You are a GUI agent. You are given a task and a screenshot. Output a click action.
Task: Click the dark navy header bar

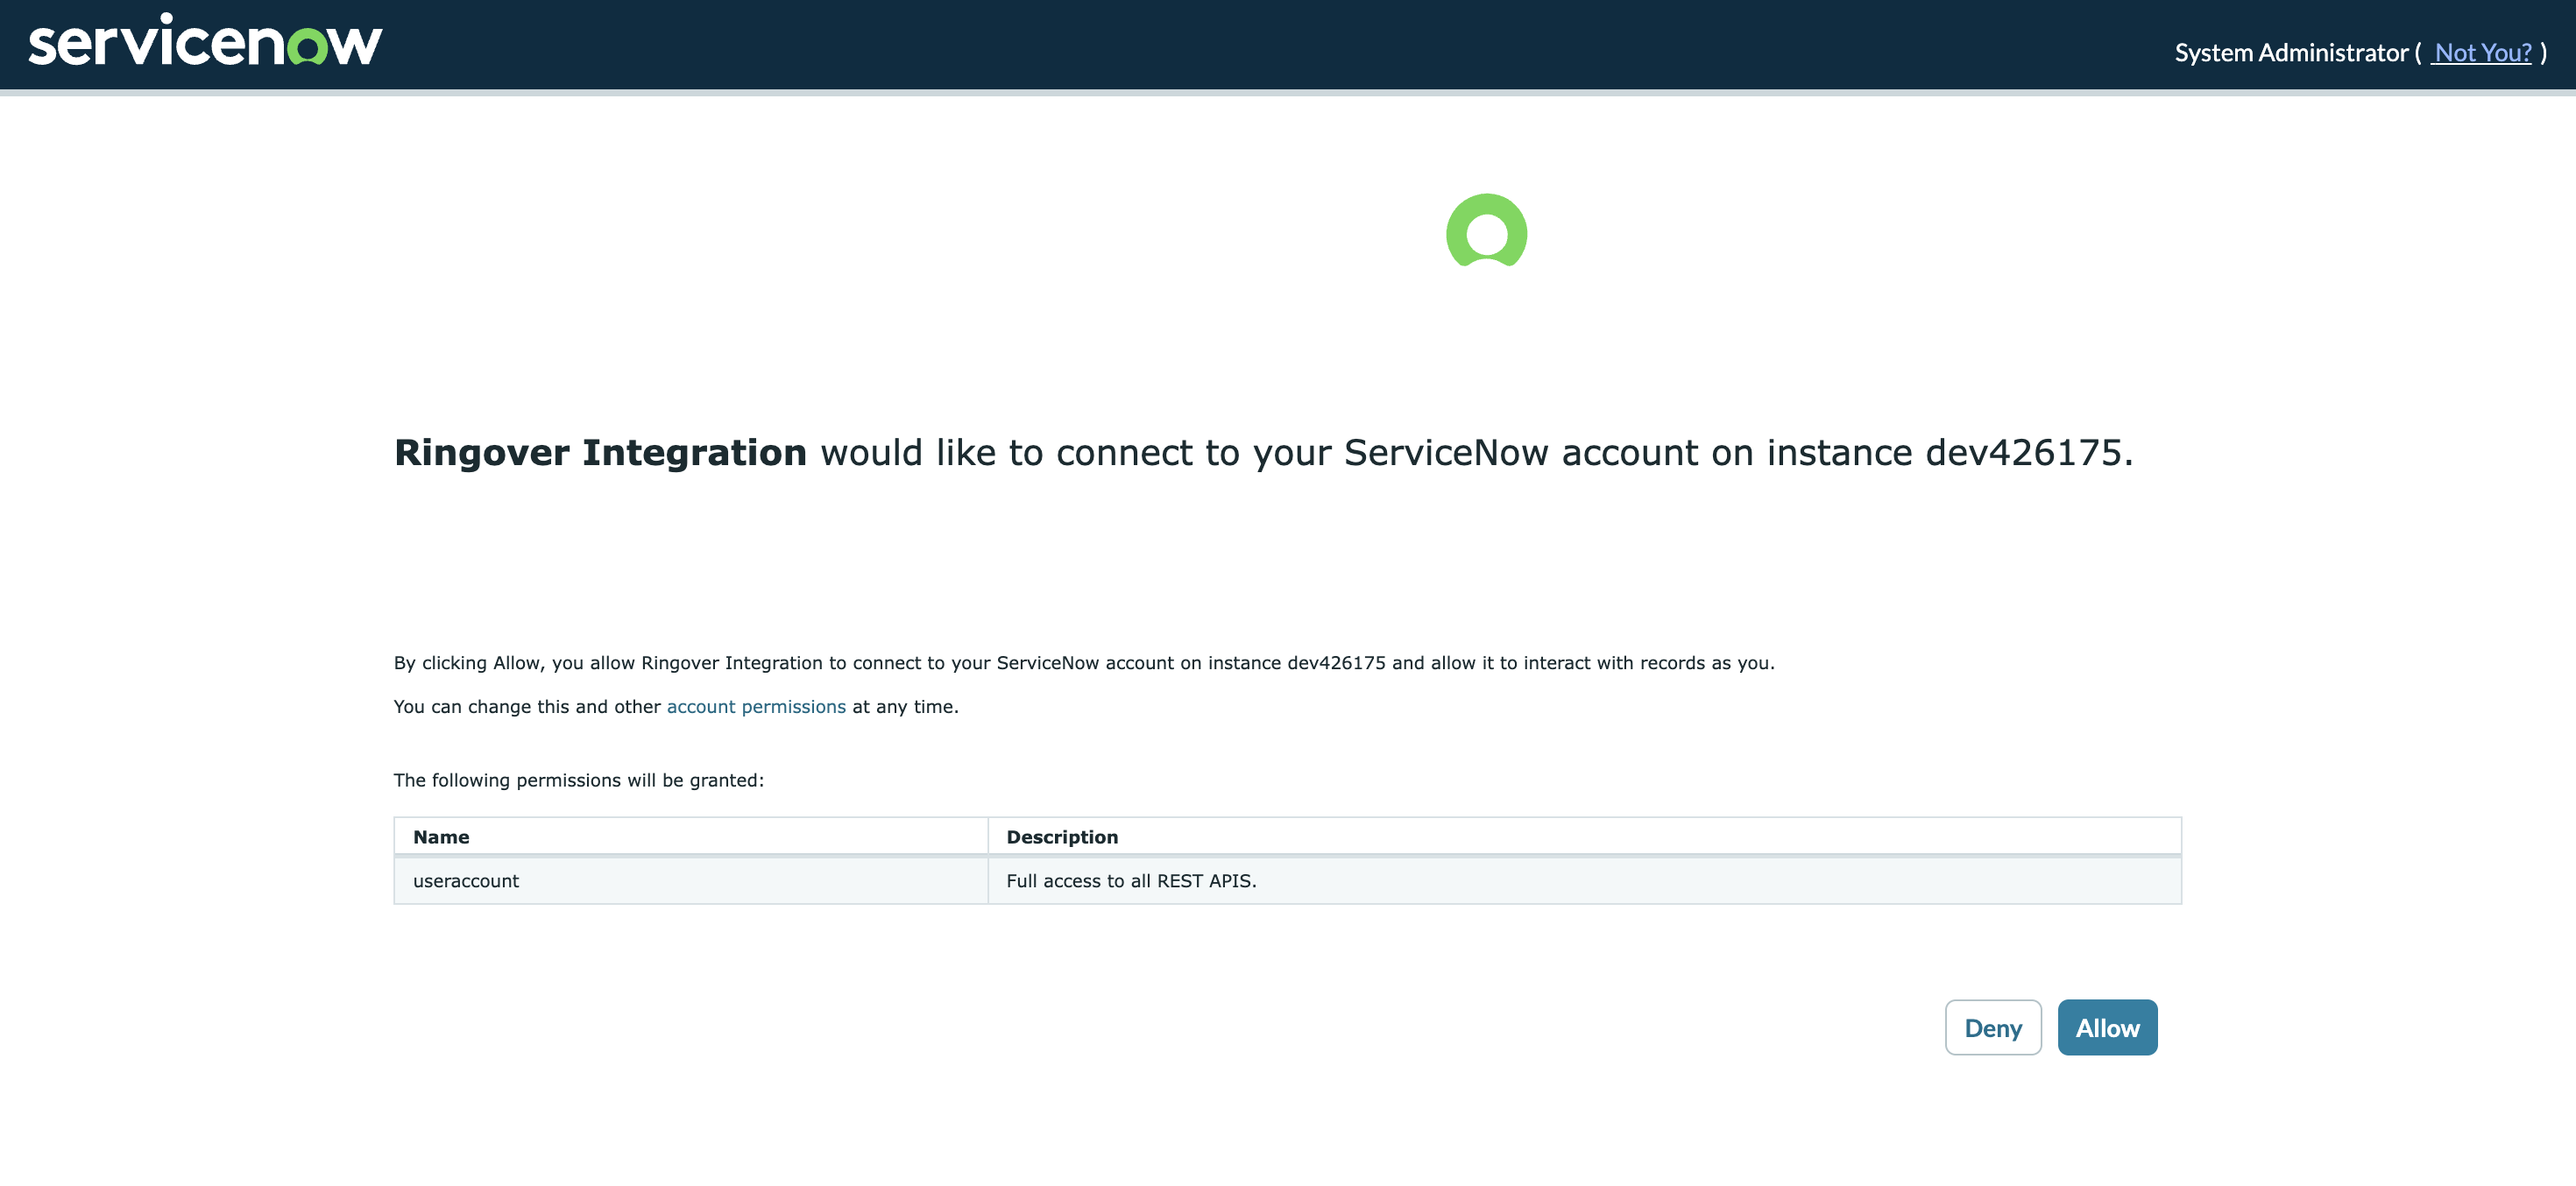[1288, 44]
